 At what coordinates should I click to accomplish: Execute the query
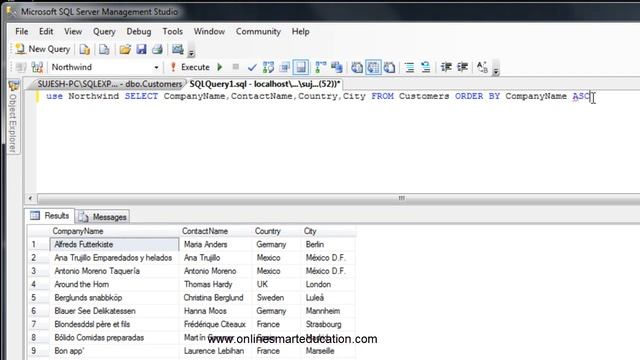coord(190,67)
